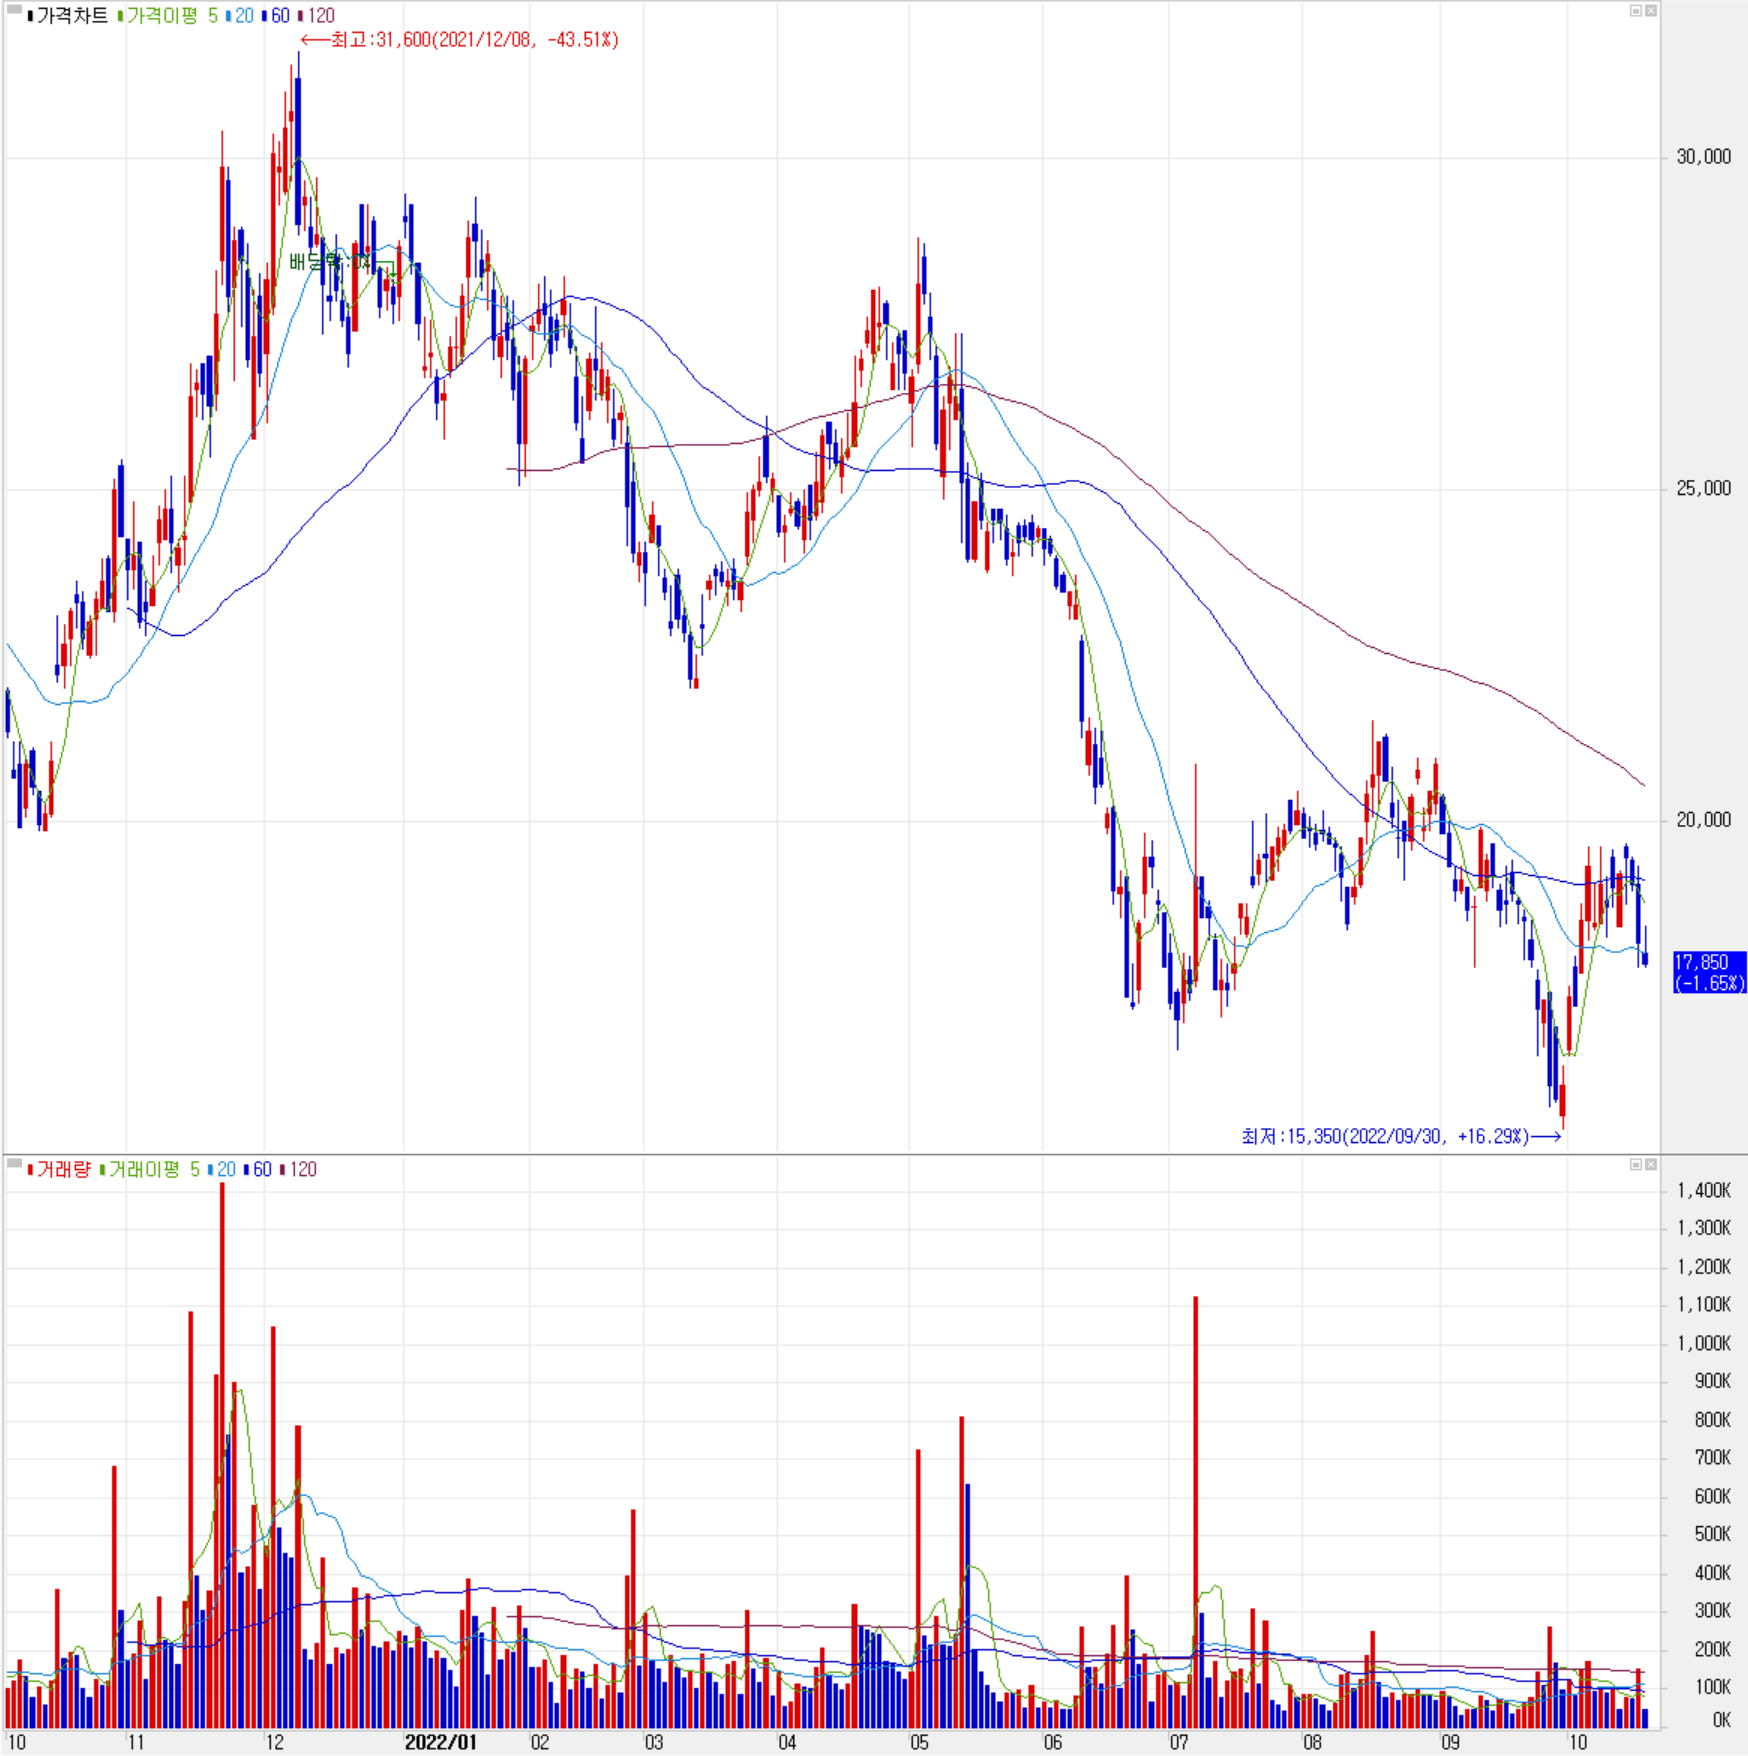The height and width of the screenshot is (1756, 1748).
Task: Click the 20,000 price axis label
Action: click(x=1703, y=820)
